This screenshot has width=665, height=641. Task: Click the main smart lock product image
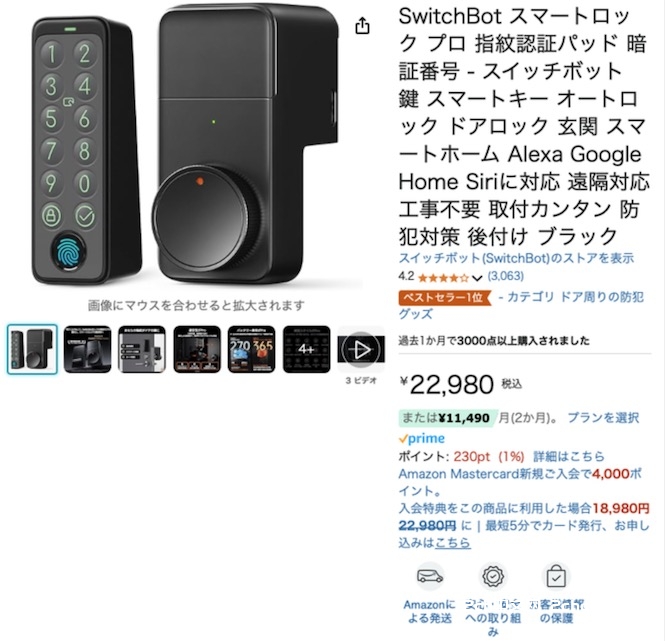coord(185,148)
